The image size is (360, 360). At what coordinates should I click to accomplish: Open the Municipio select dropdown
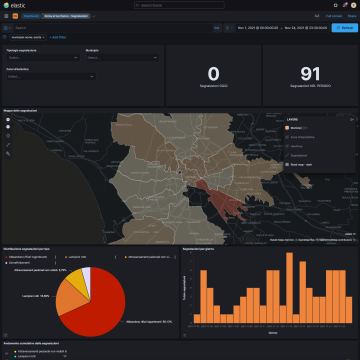point(122,58)
